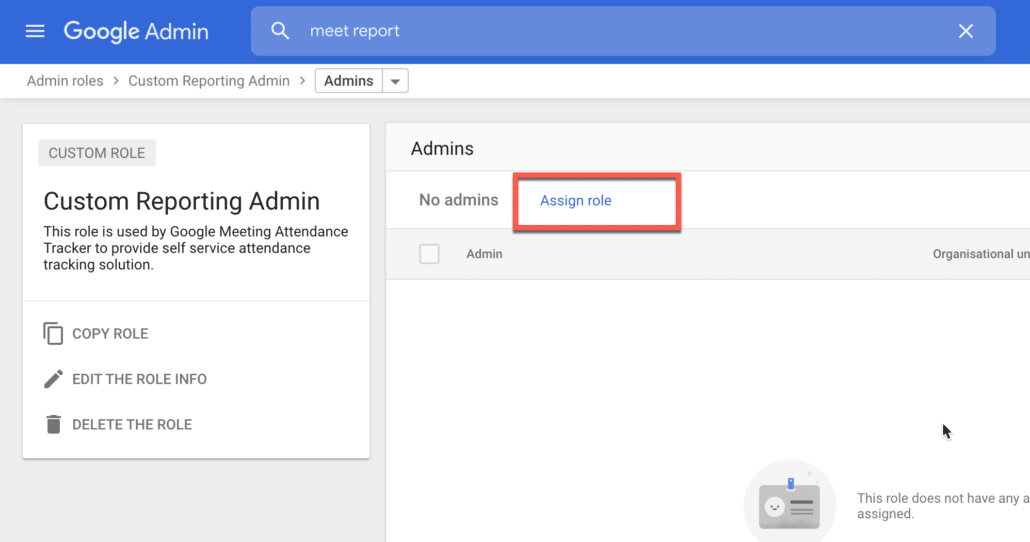Screen dimensions: 1030x542
Task: Click EDIT THE ROLE INFO label
Action: pos(139,379)
